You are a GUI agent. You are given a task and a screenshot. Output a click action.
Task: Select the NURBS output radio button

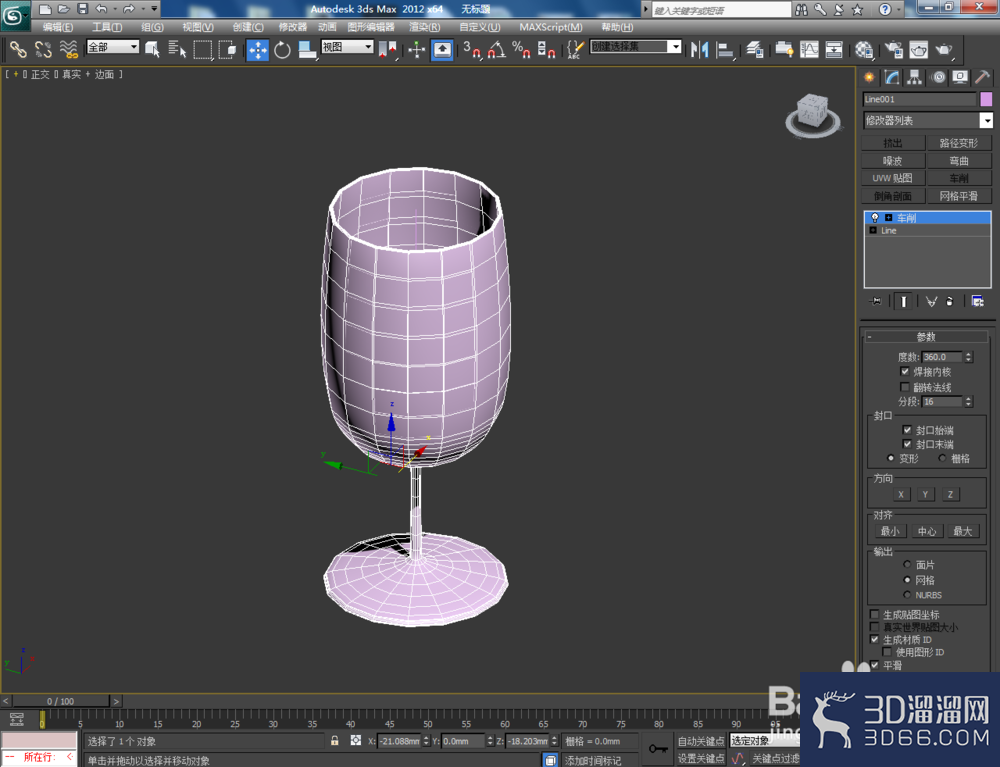point(907,595)
